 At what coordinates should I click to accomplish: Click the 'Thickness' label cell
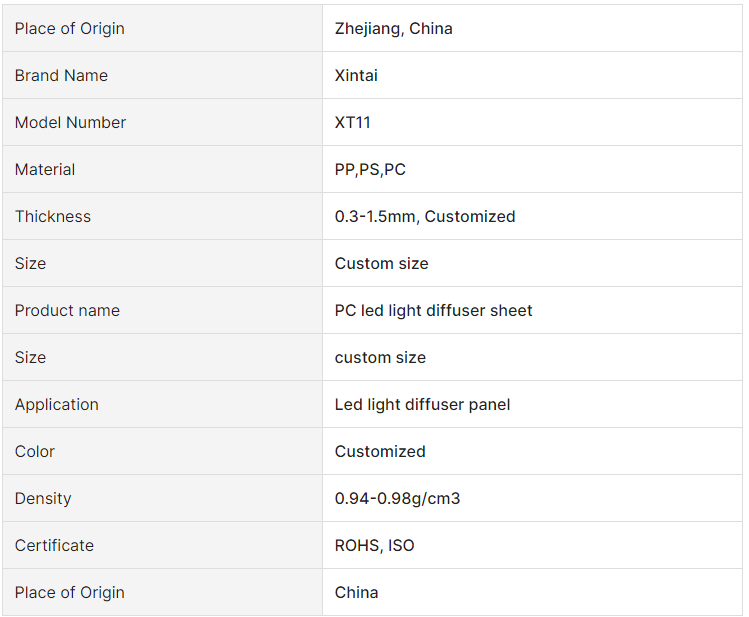point(53,217)
